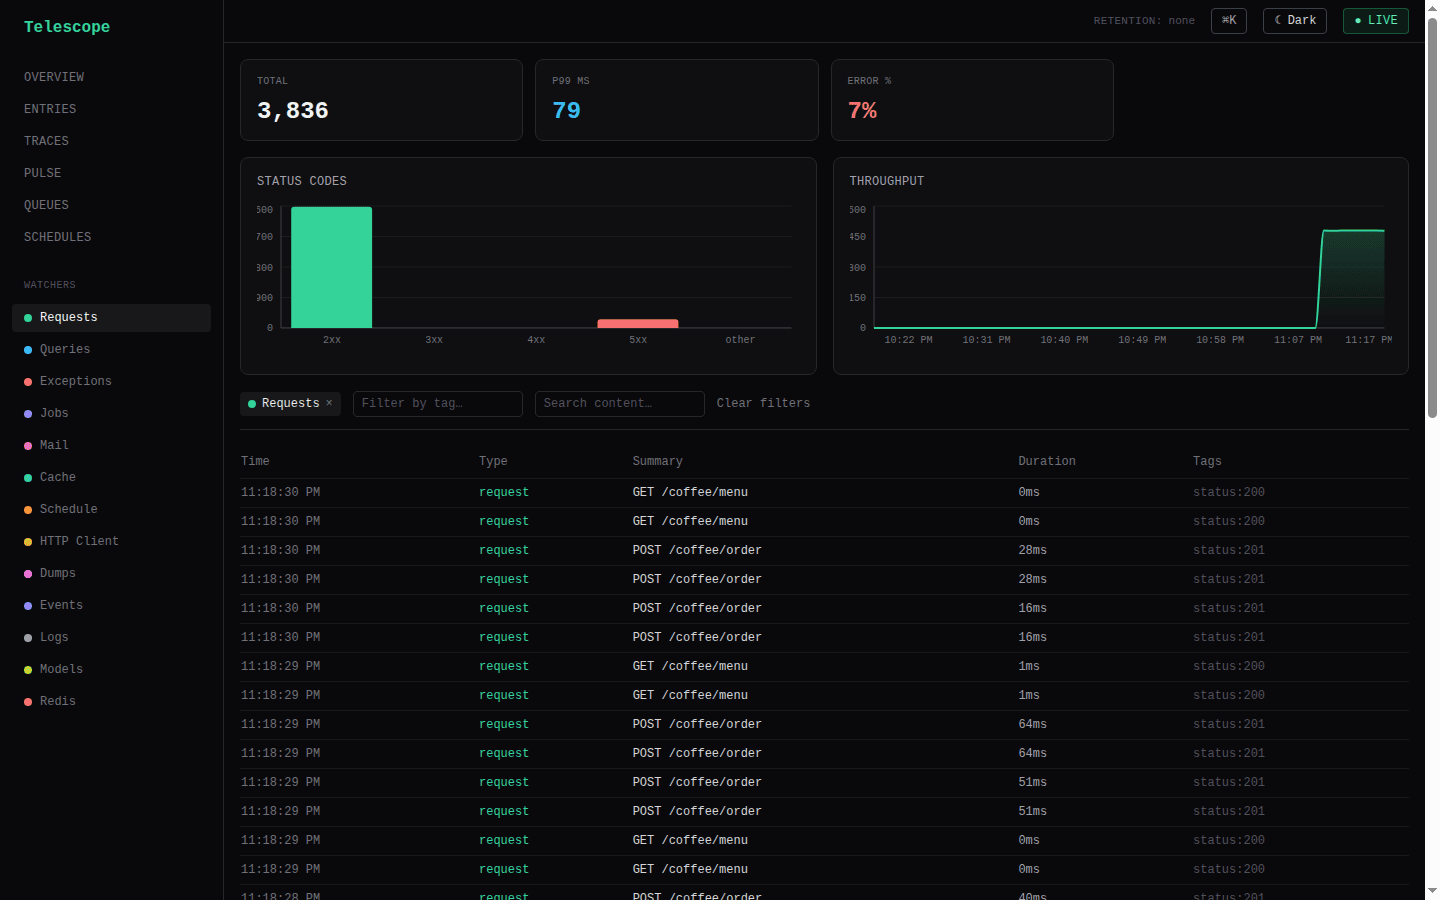Open the Schedule watcher
Screen dimensions: 1440x900
111,509
